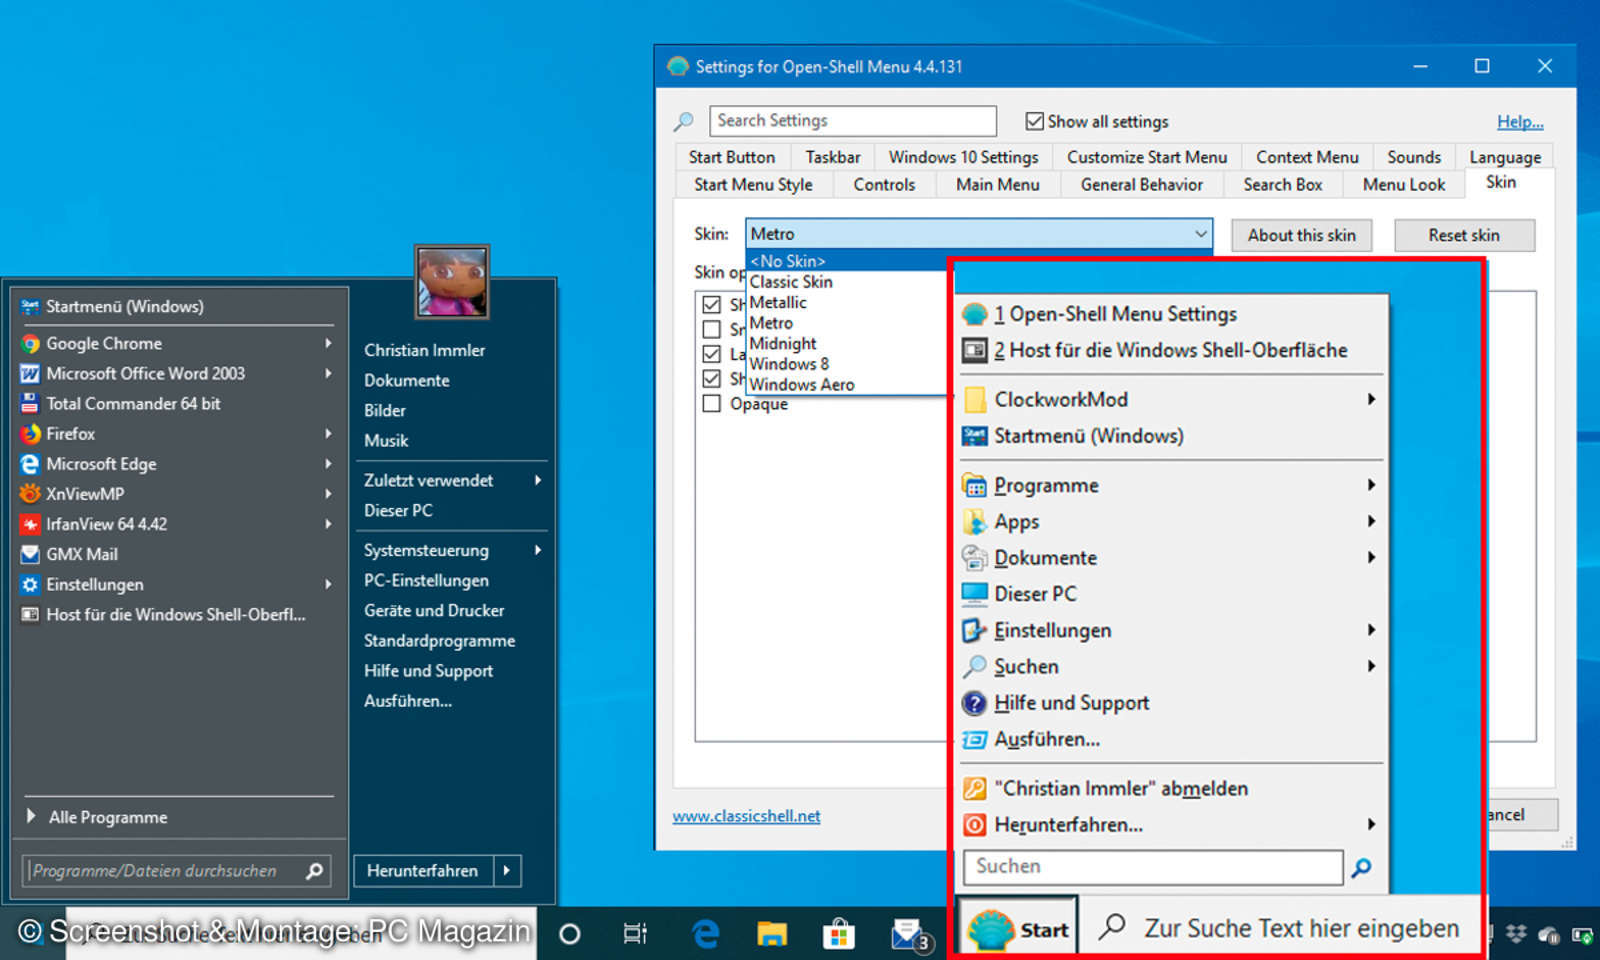Open Dieser PC in the Open-Shell menu
This screenshot has width=1600, height=960.
pos(1035,593)
